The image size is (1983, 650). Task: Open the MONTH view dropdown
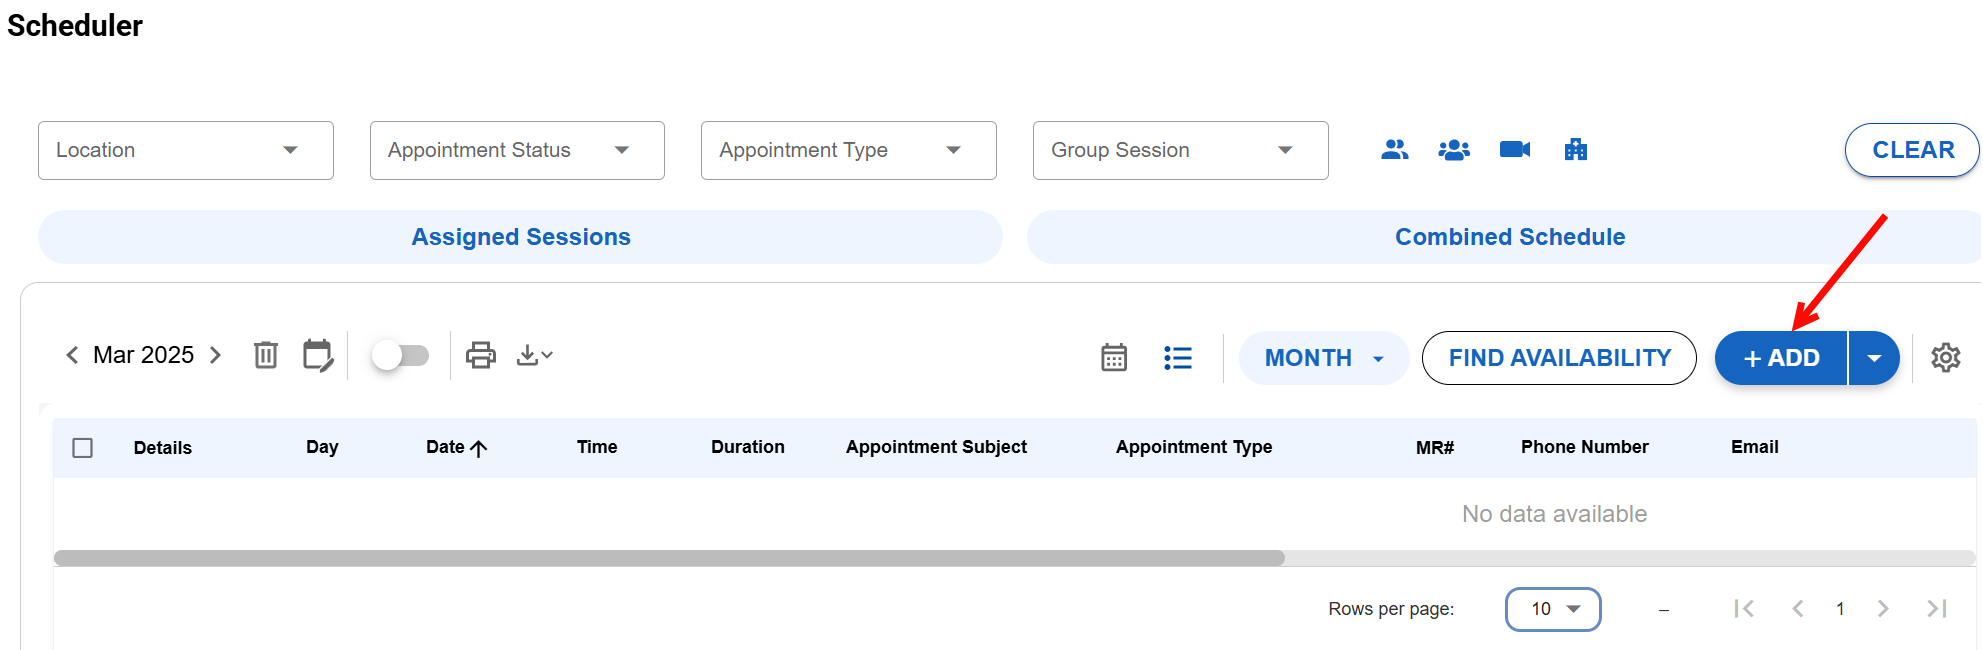pos(1323,358)
